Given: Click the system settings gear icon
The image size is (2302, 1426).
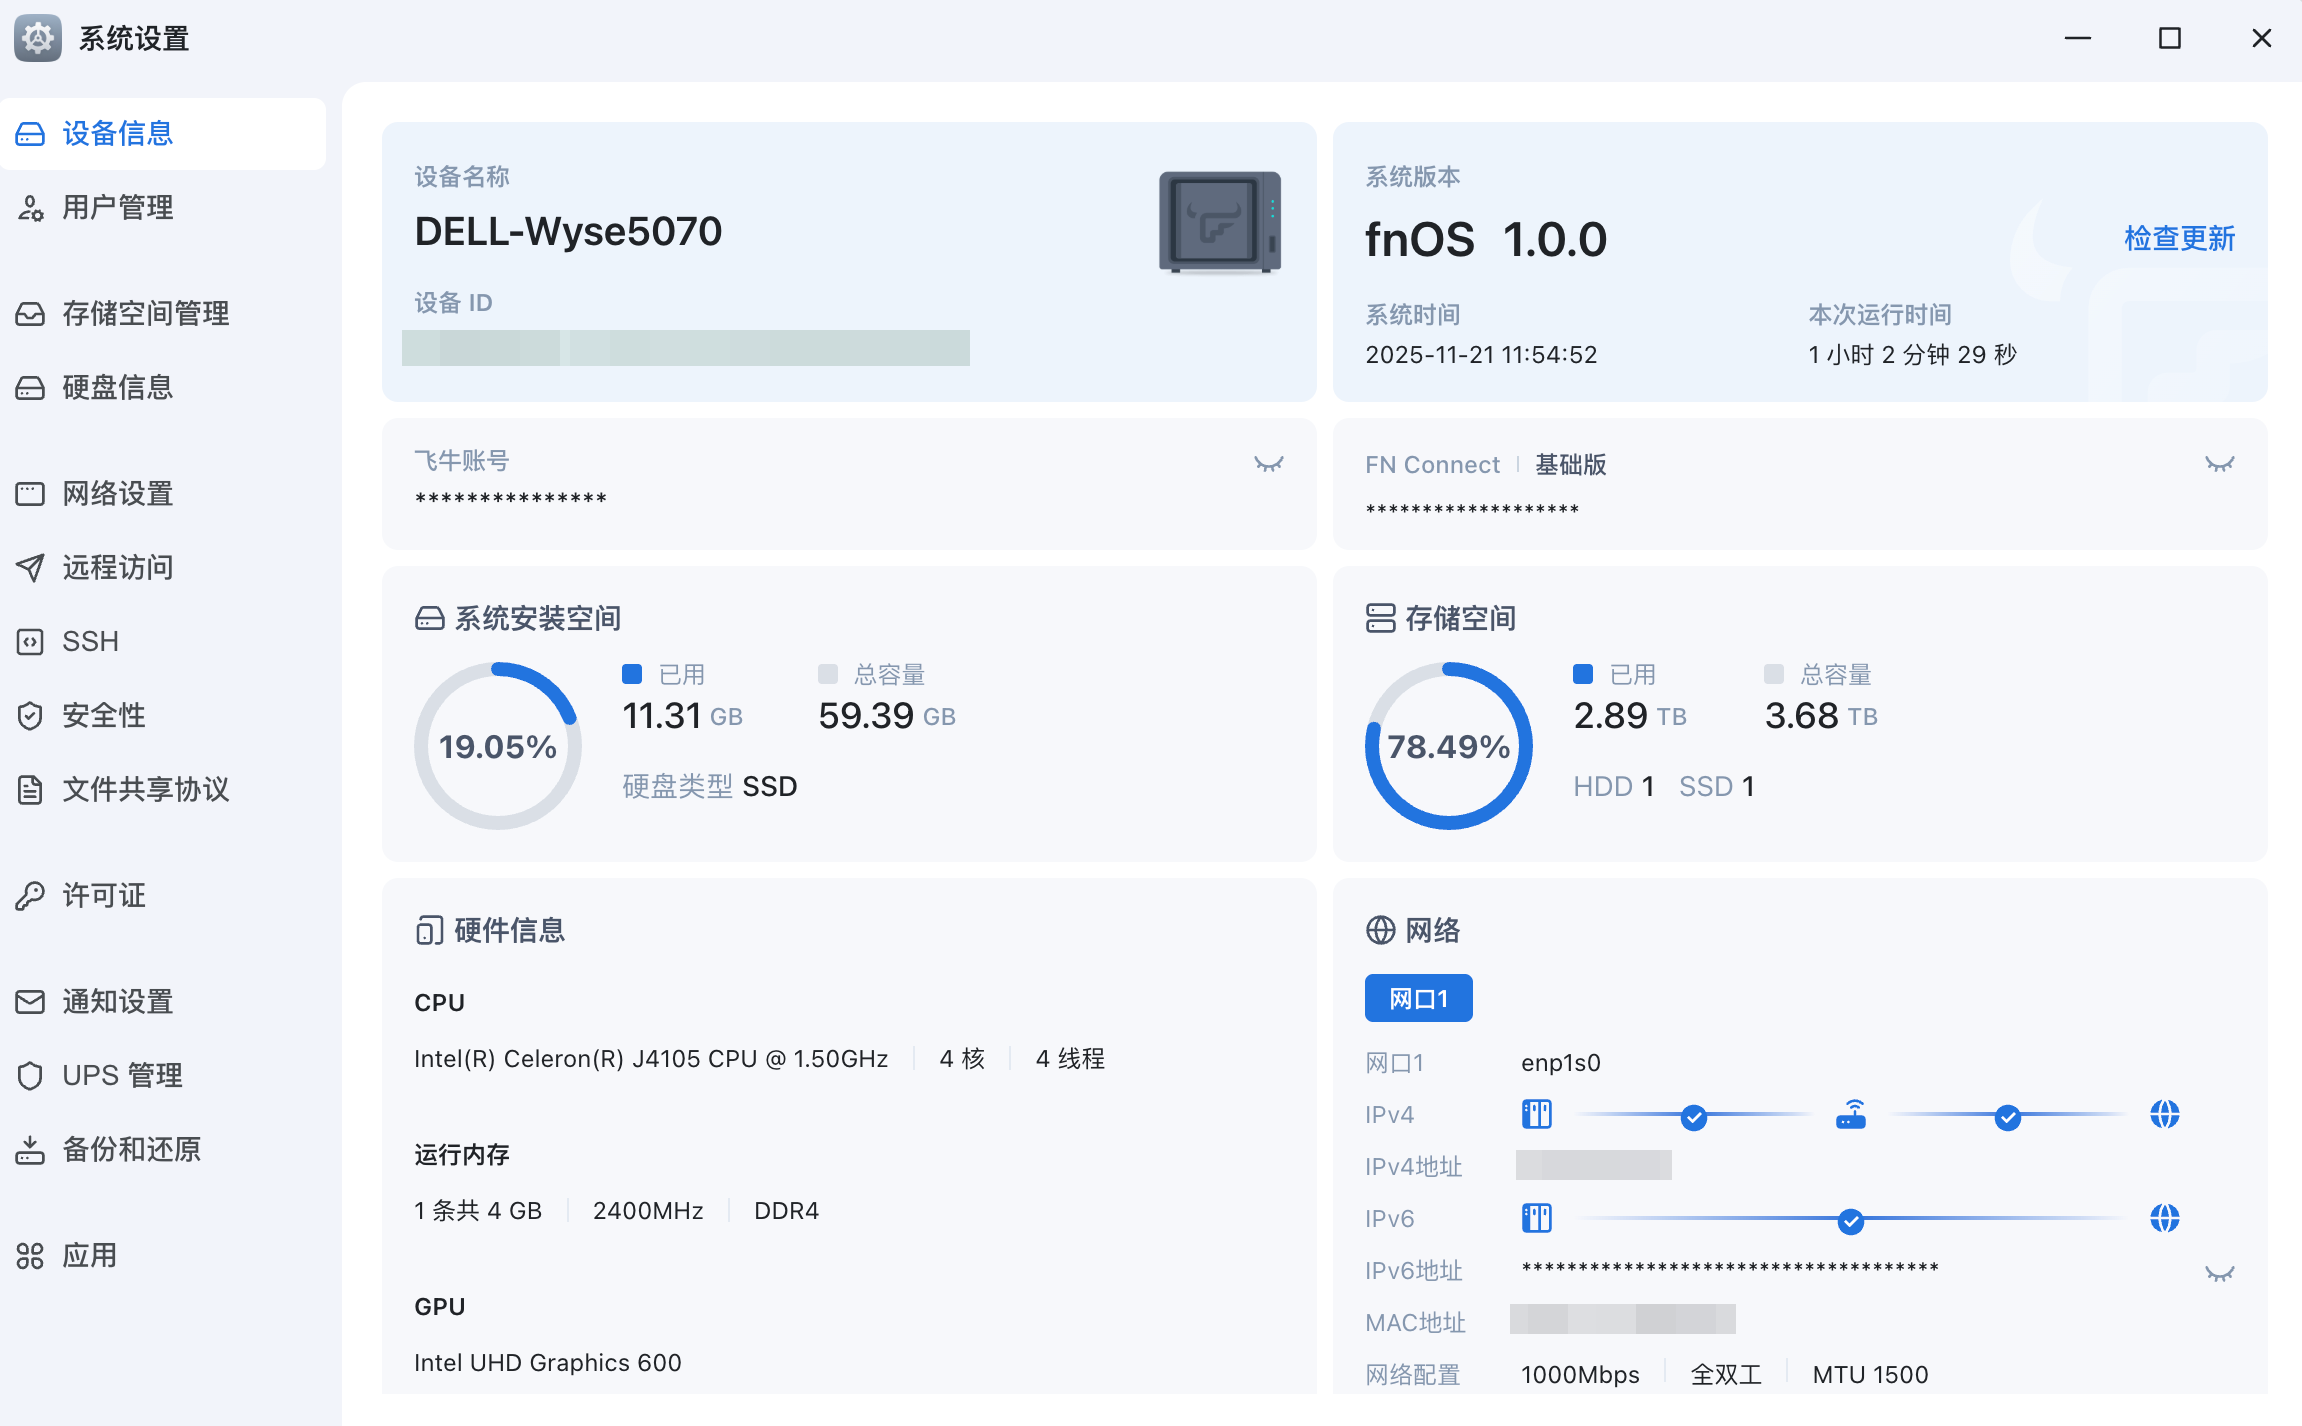Looking at the screenshot, I should 38,38.
